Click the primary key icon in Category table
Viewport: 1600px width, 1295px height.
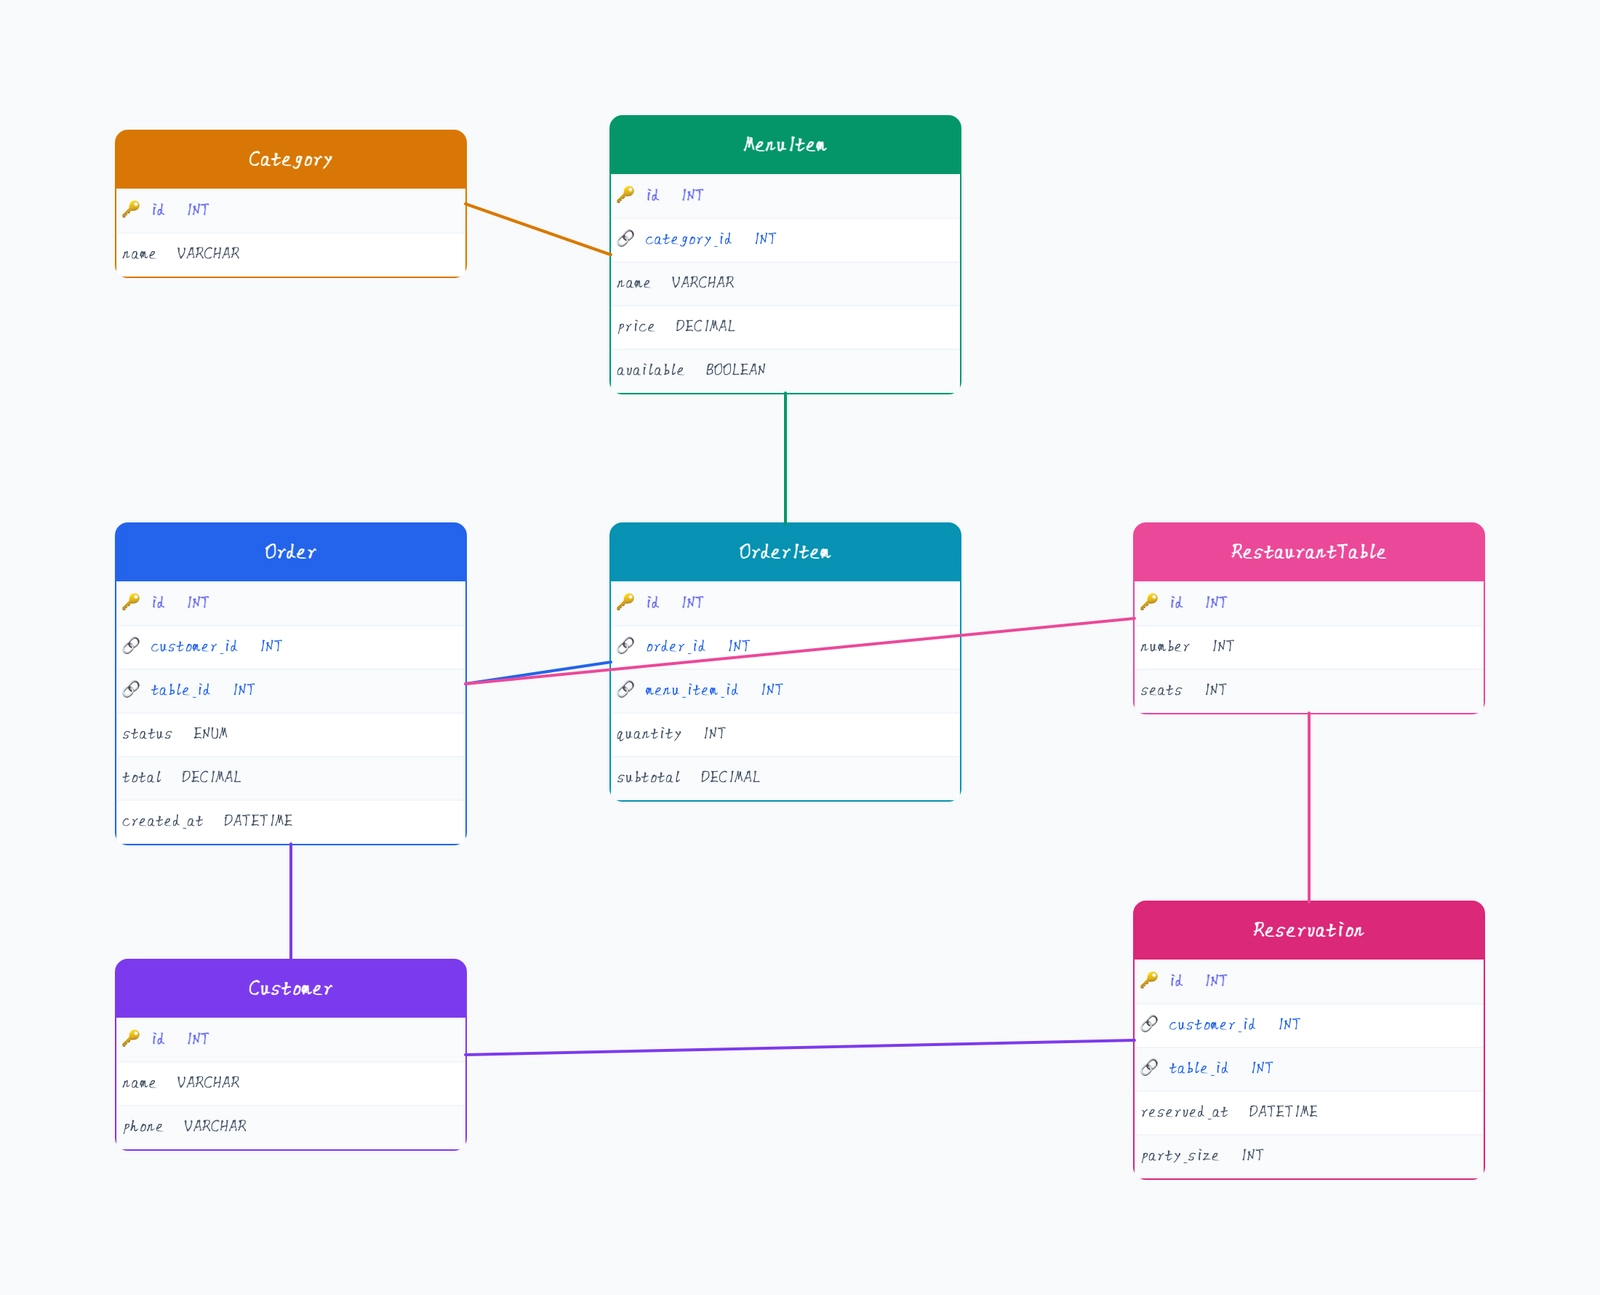pos(131,209)
